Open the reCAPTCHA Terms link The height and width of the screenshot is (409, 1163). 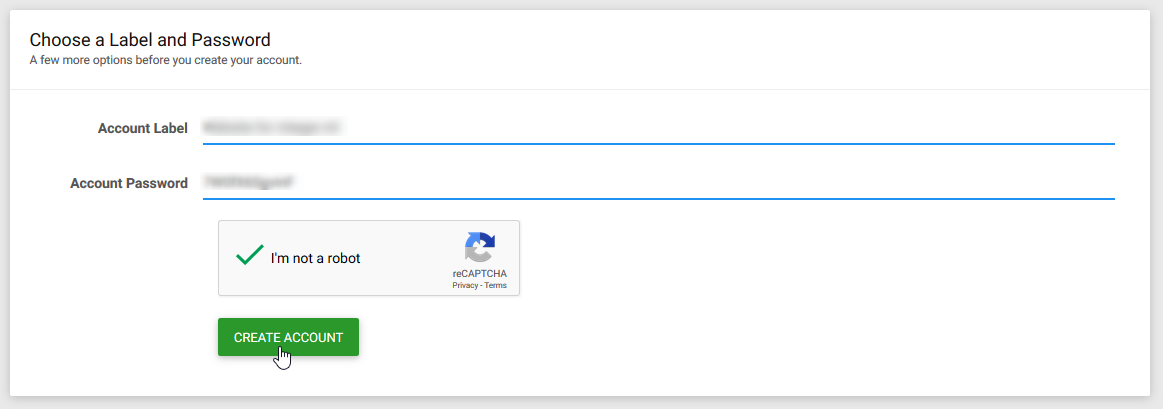coord(496,285)
